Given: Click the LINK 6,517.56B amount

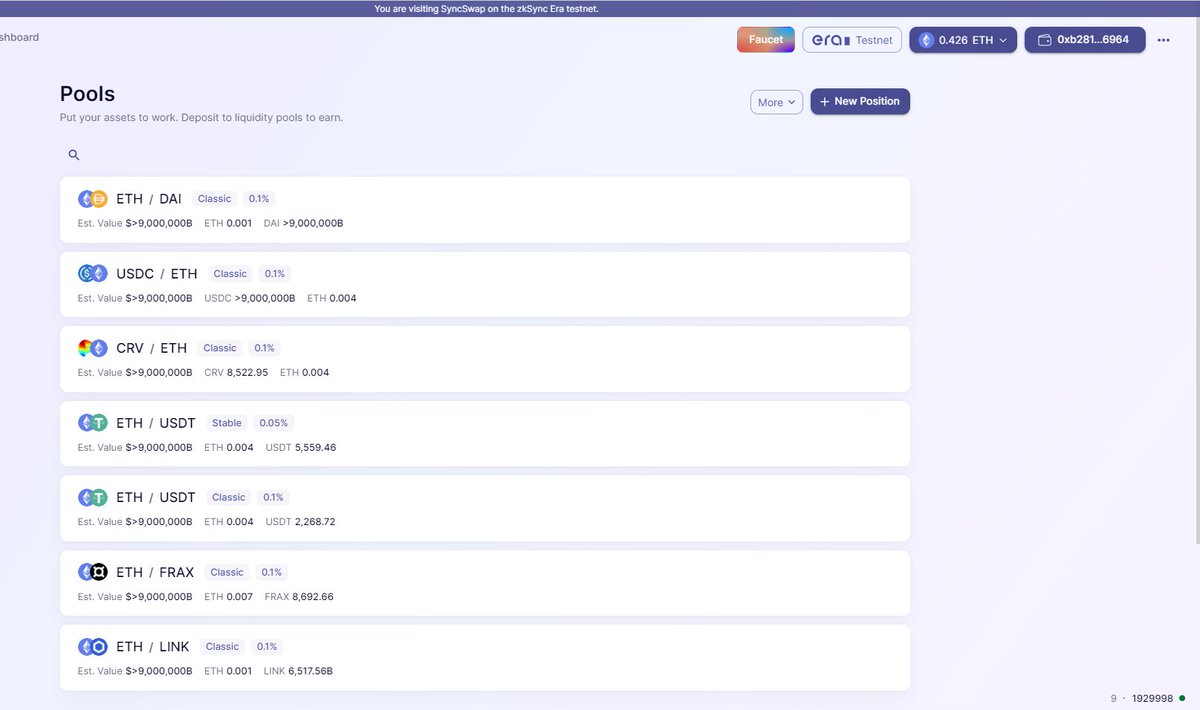Looking at the screenshot, I should [x=298, y=671].
